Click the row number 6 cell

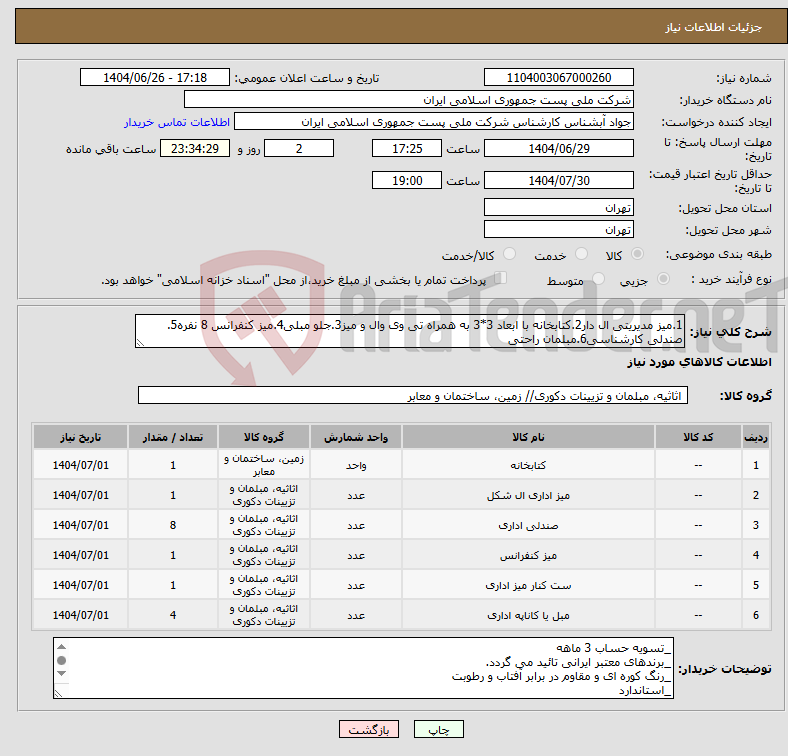coord(755,615)
